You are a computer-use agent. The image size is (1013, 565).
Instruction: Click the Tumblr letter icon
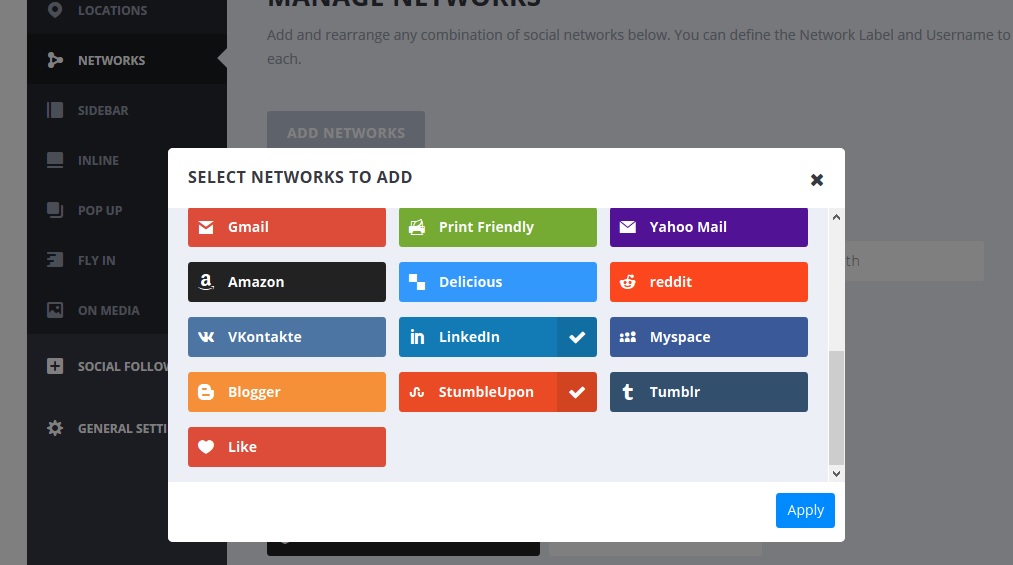(628, 392)
